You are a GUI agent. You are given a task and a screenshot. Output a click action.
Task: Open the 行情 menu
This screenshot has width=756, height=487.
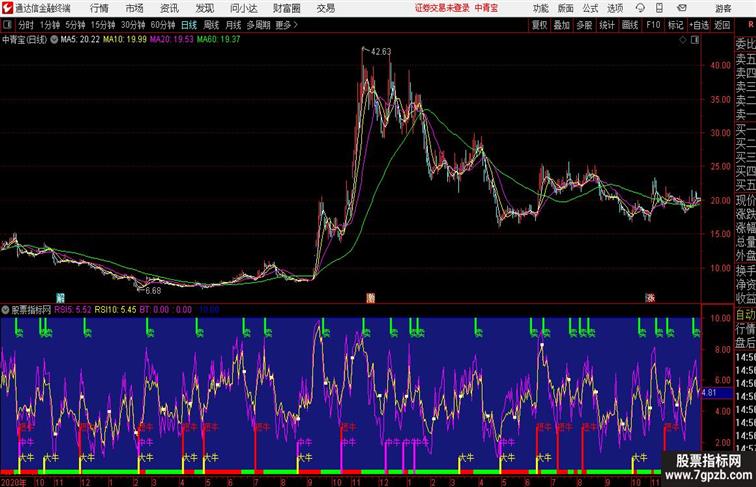[99, 8]
